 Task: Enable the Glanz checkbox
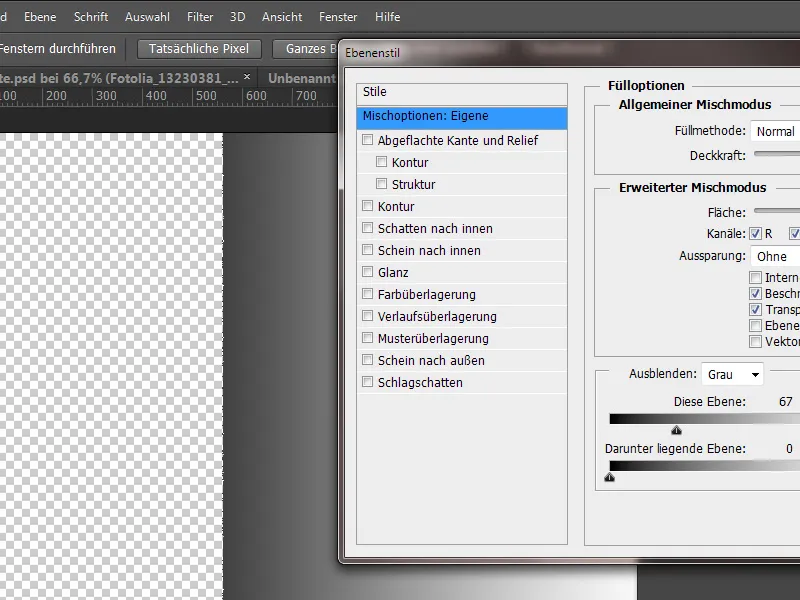(x=367, y=271)
